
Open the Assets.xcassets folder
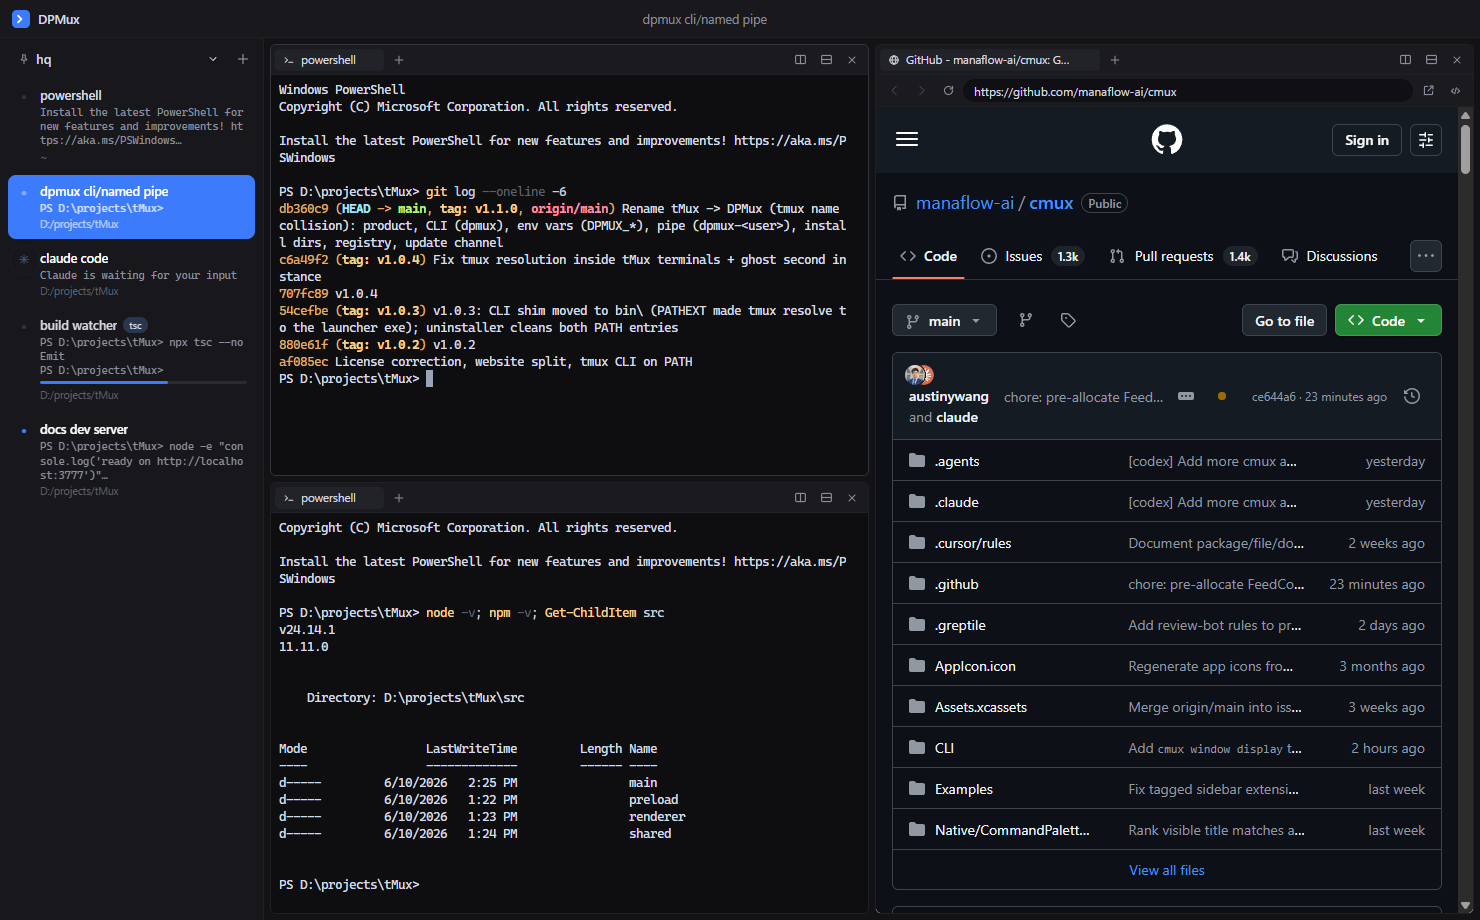pos(981,707)
